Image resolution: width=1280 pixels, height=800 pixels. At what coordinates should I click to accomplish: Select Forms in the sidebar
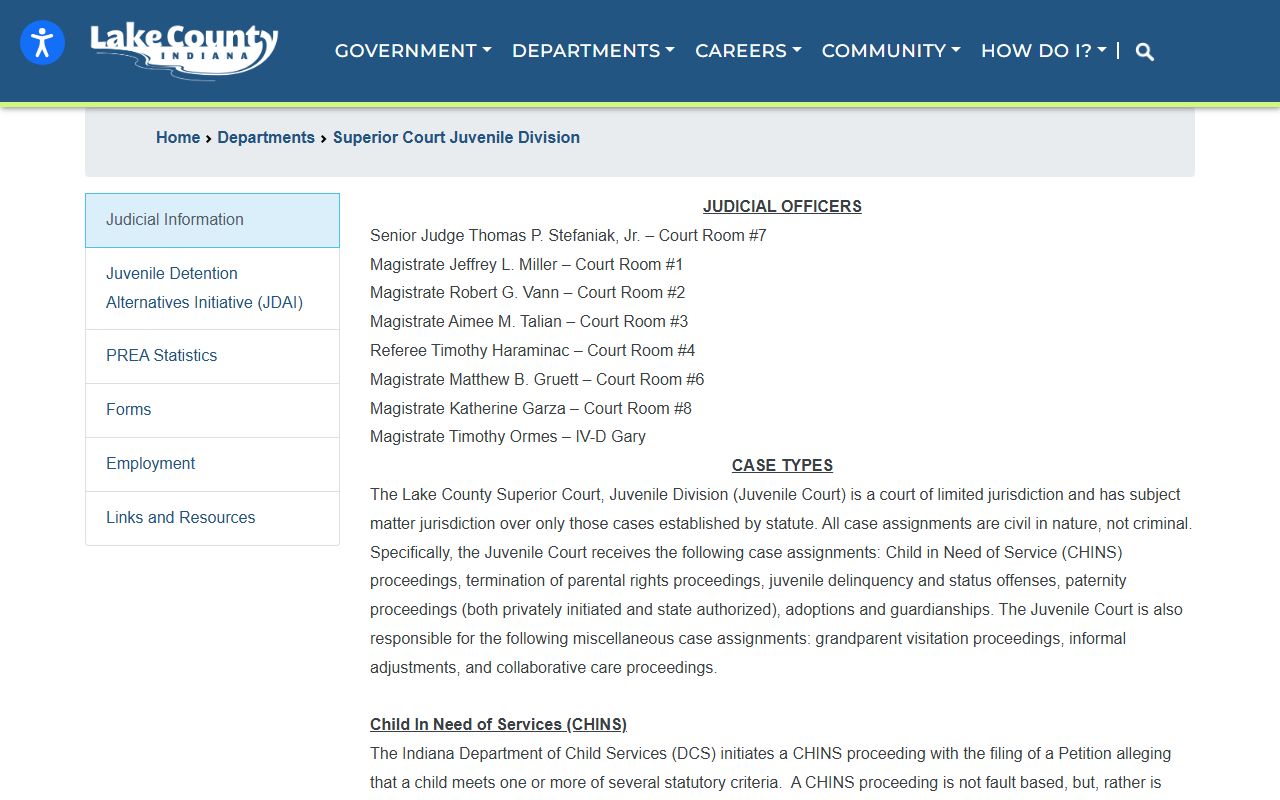pos(212,410)
